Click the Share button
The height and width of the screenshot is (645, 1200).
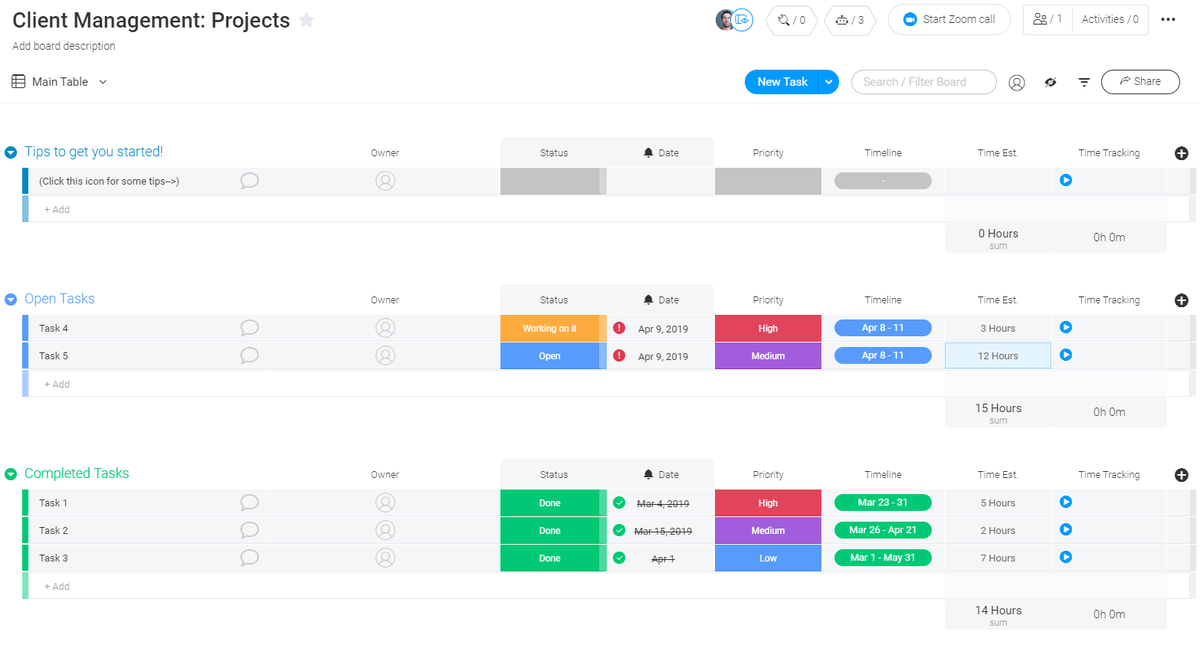1139,82
